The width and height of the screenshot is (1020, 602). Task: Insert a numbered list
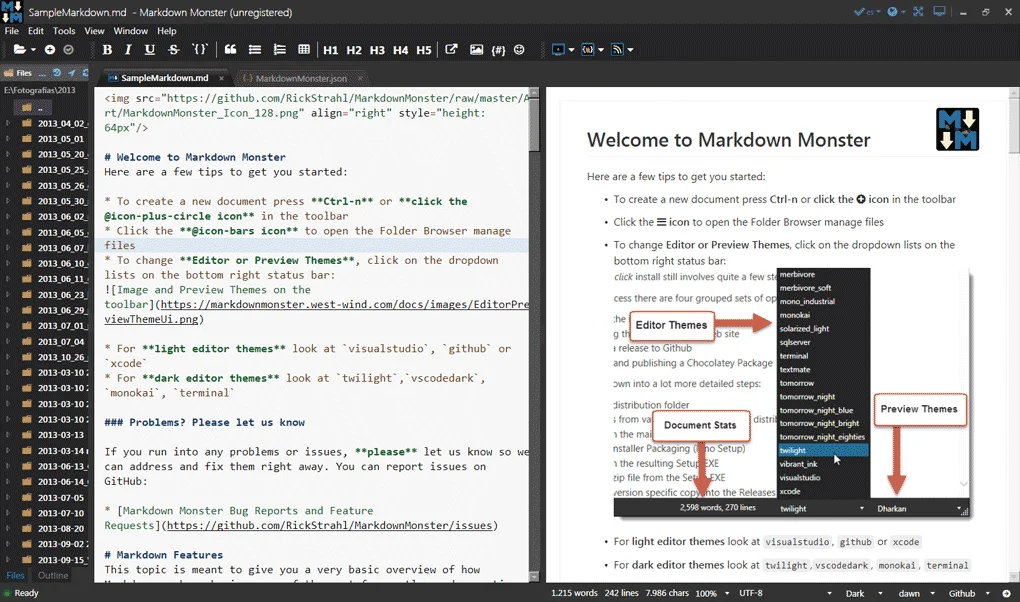(278, 49)
